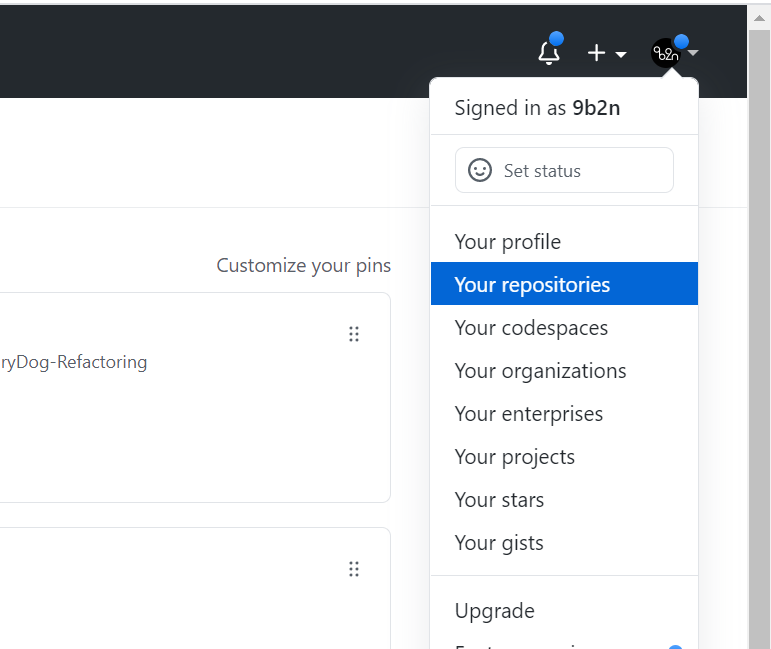The image size is (771, 649).
Task: Choose Your projects from menu
Action: click(x=564, y=456)
